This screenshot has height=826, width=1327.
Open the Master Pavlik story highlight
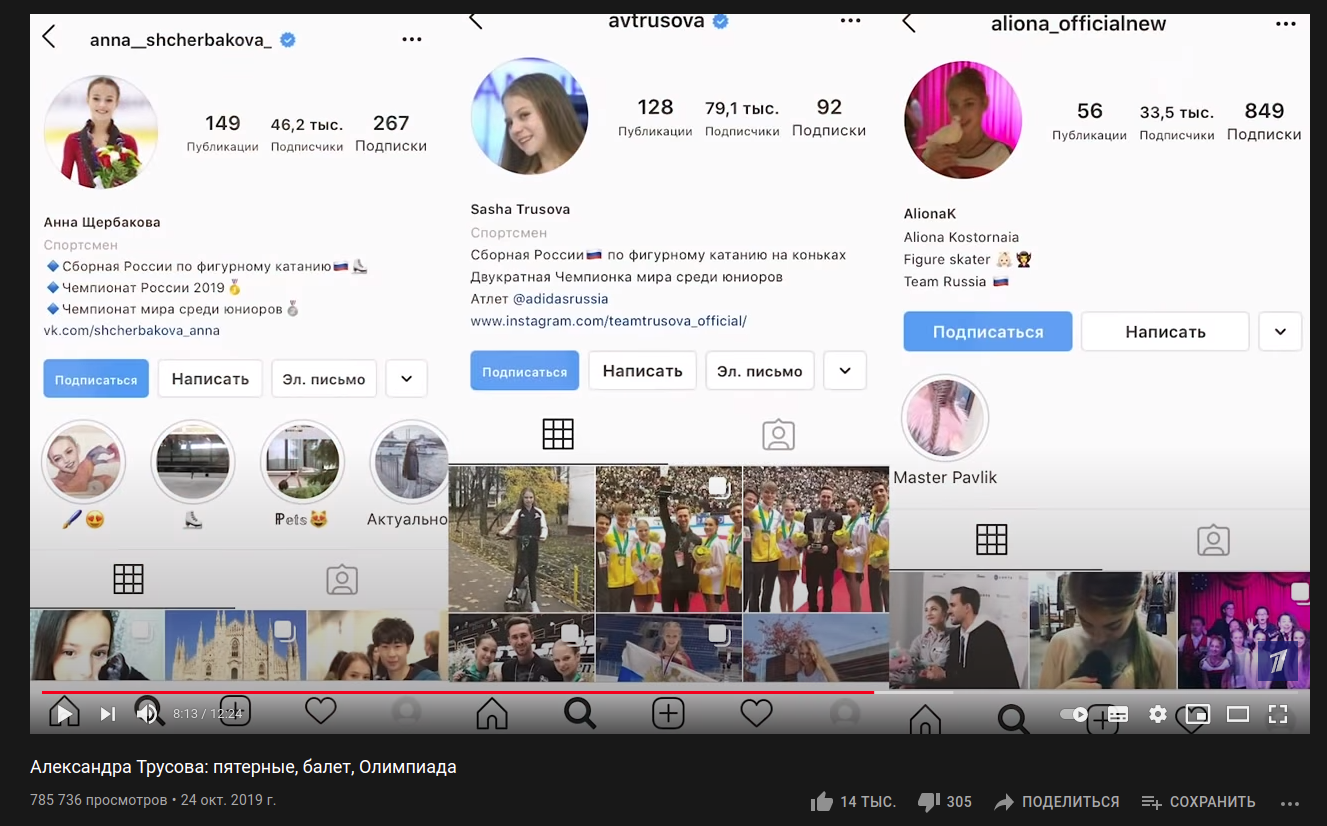click(x=945, y=418)
